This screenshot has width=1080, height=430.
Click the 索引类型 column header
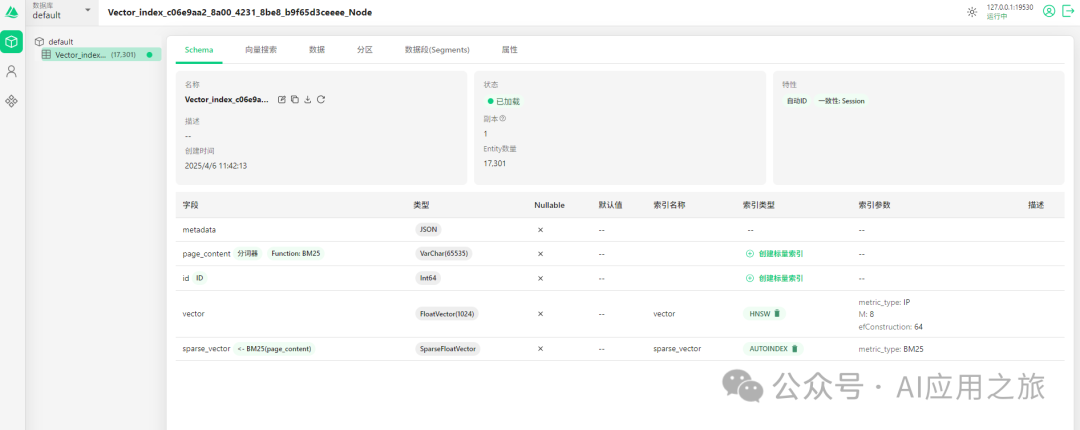click(758, 205)
